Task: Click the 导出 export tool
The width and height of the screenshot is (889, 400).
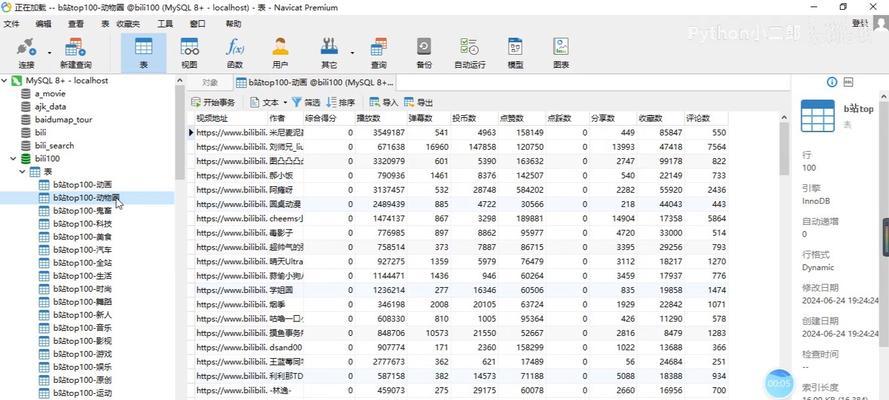Action: (x=418, y=103)
